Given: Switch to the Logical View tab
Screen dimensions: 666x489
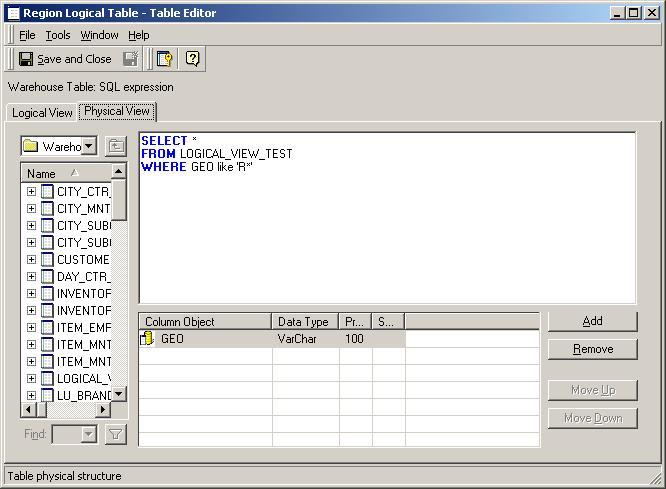Looking at the screenshot, I should (x=41, y=113).
